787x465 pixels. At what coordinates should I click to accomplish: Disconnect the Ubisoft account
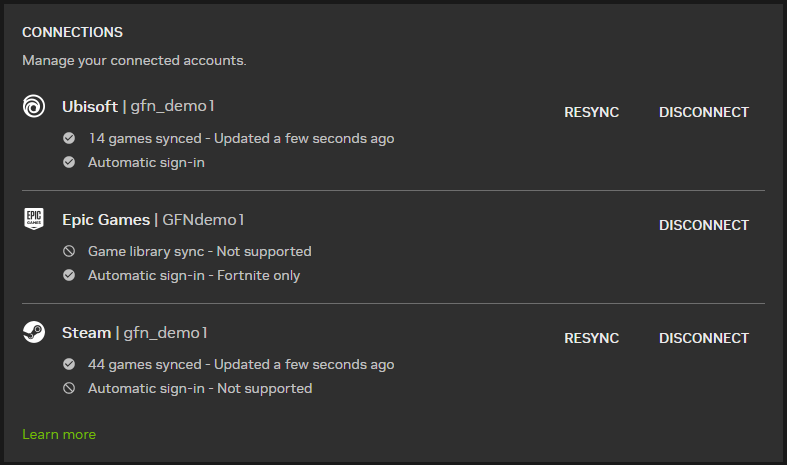[704, 112]
